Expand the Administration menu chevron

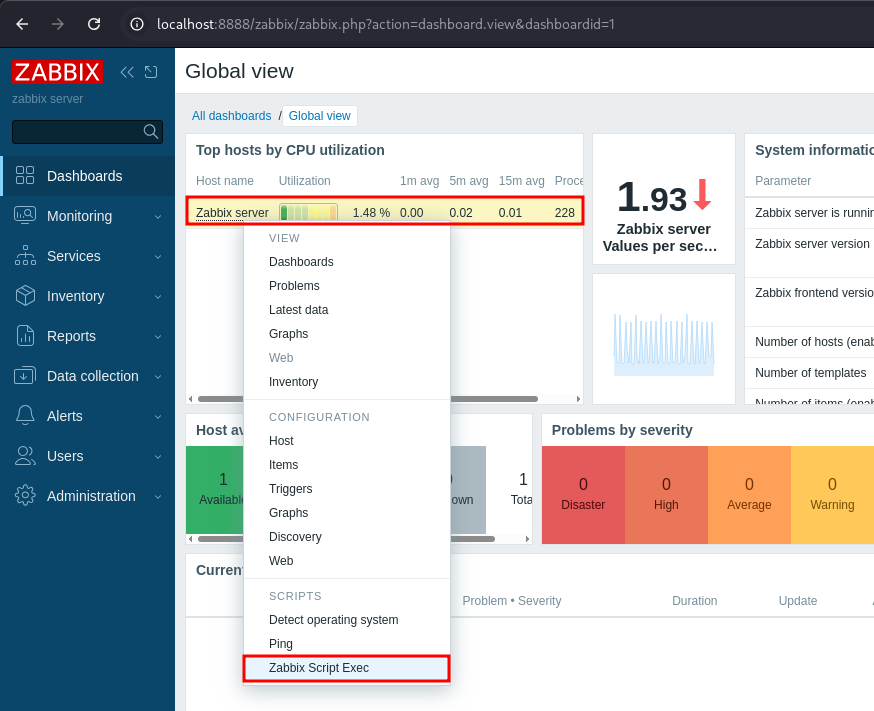[x=158, y=497]
